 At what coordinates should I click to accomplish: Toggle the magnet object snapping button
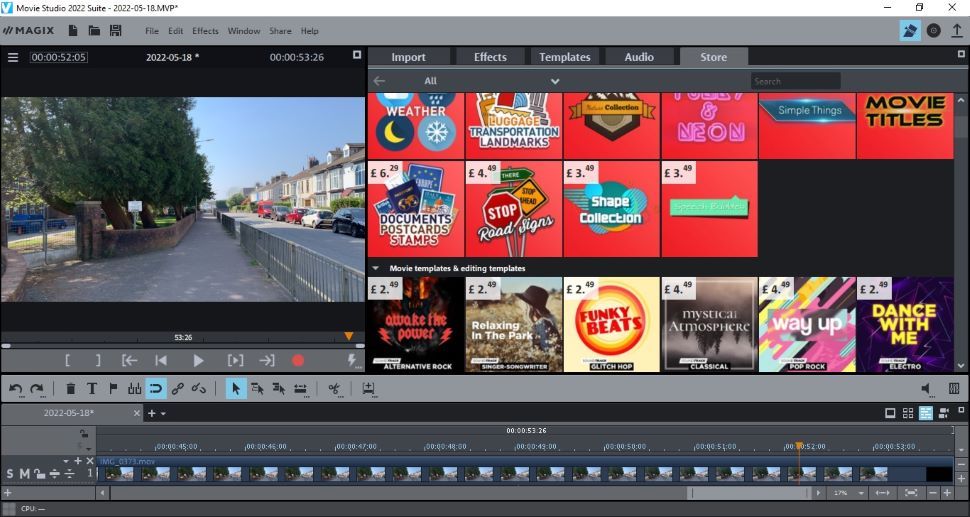156,389
